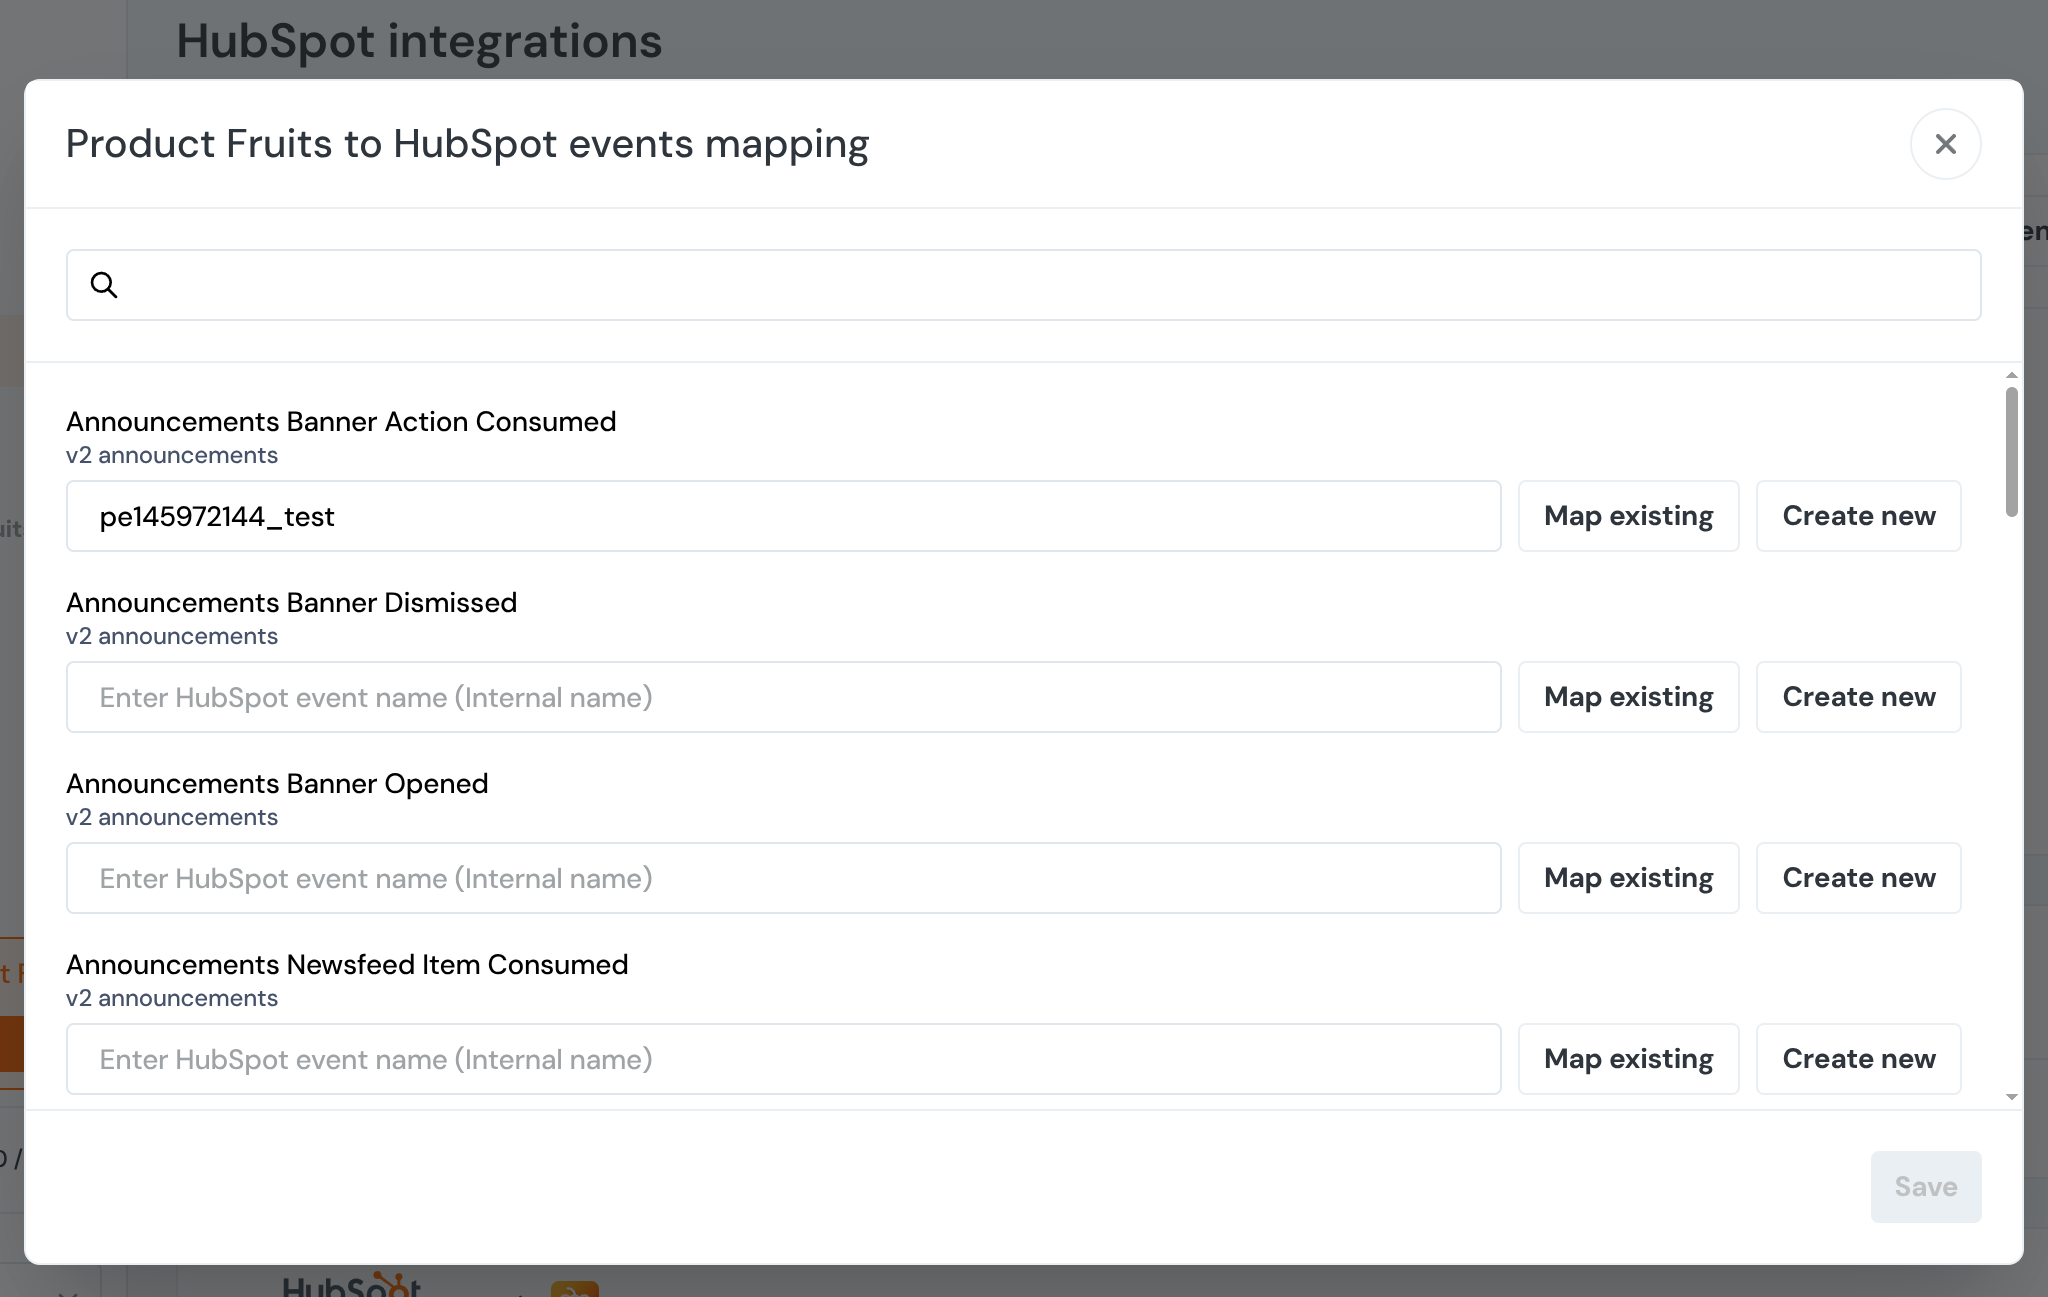Click the pe145972144_test event name field

783,516
